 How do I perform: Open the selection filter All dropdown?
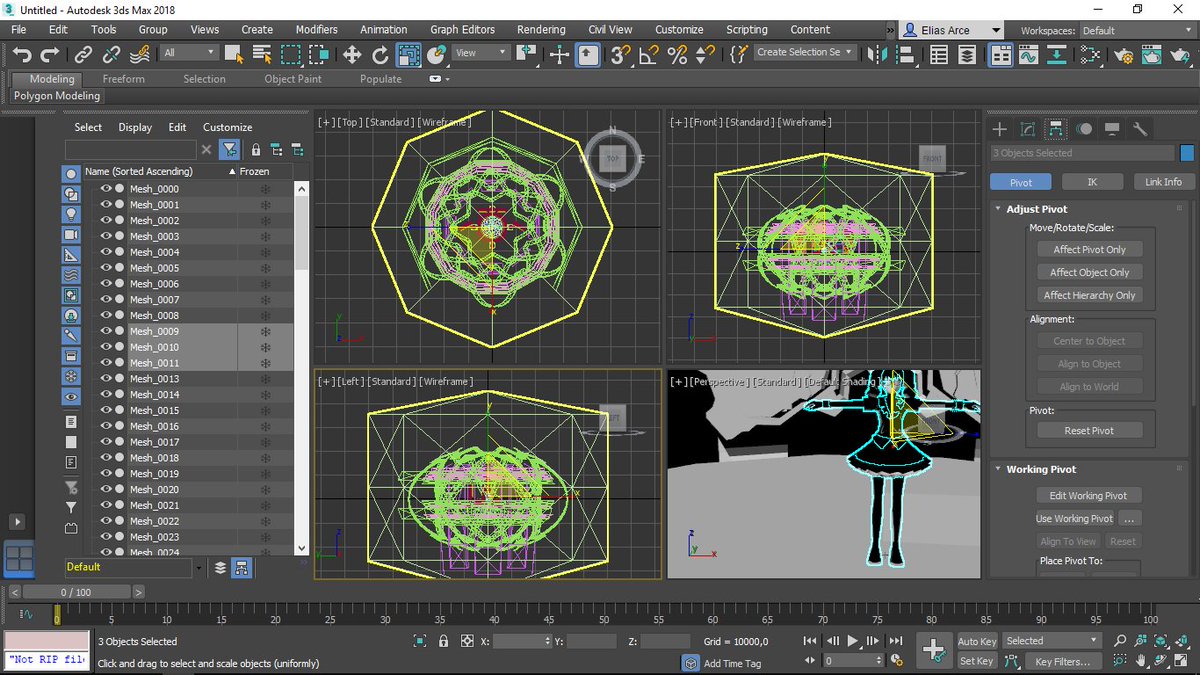(x=189, y=53)
